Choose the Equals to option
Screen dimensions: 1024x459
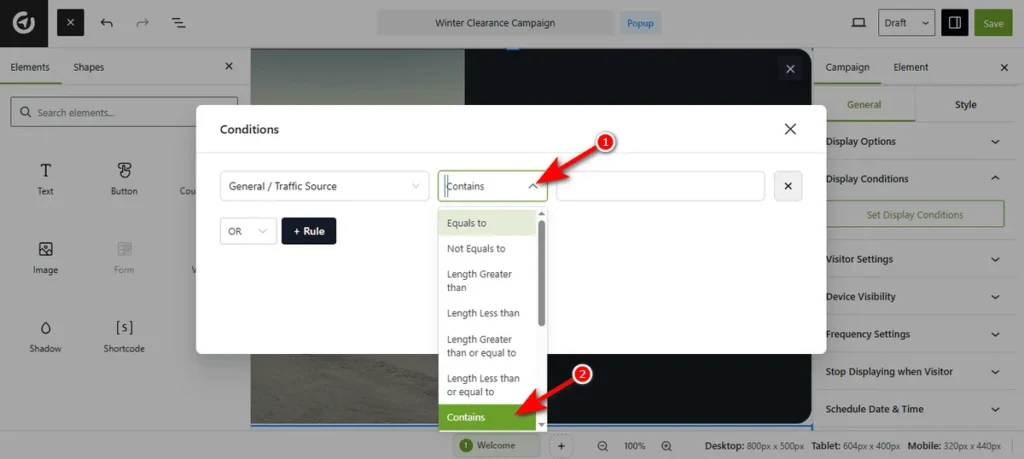pyautogui.click(x=487, y=223)
